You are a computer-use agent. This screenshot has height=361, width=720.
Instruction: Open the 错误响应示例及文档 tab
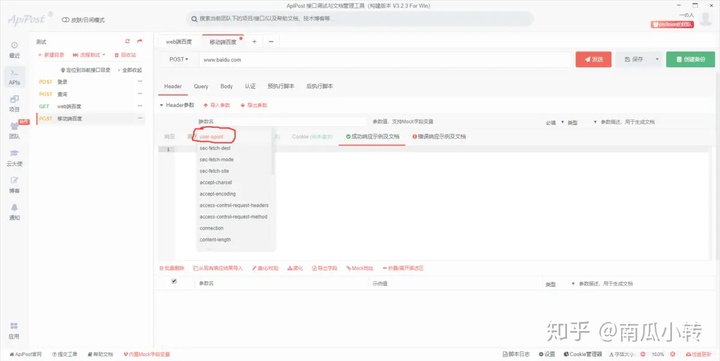(439, 137)
